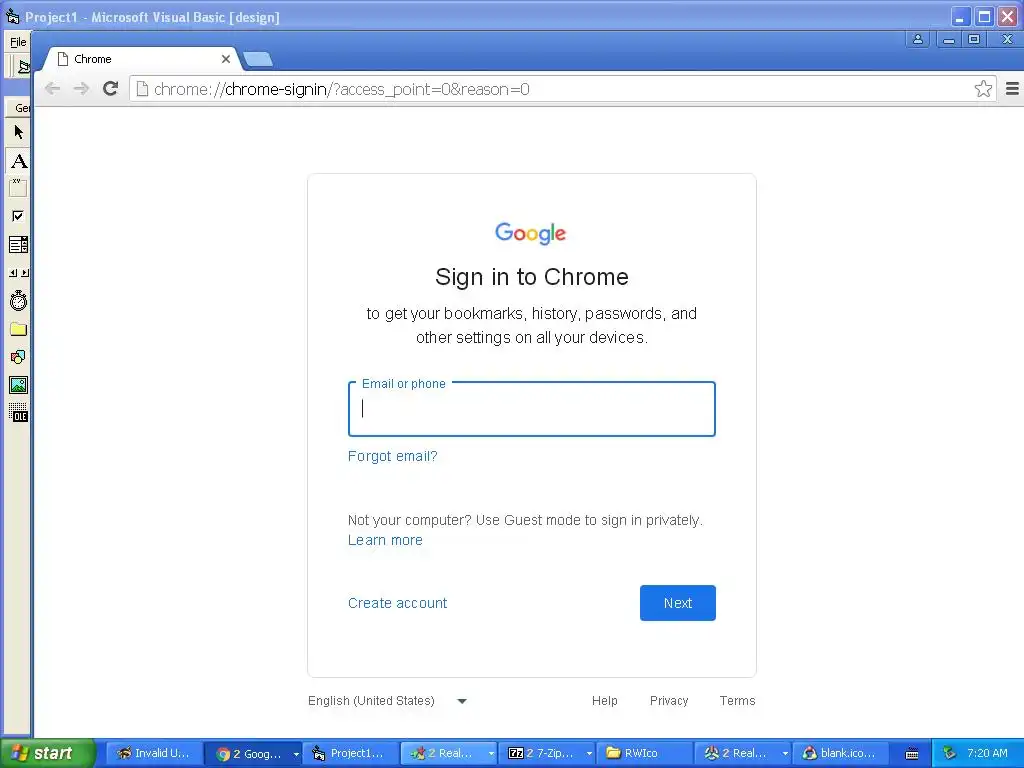
Task: Click the page icon in address bar
Action: tap(142, 89)
